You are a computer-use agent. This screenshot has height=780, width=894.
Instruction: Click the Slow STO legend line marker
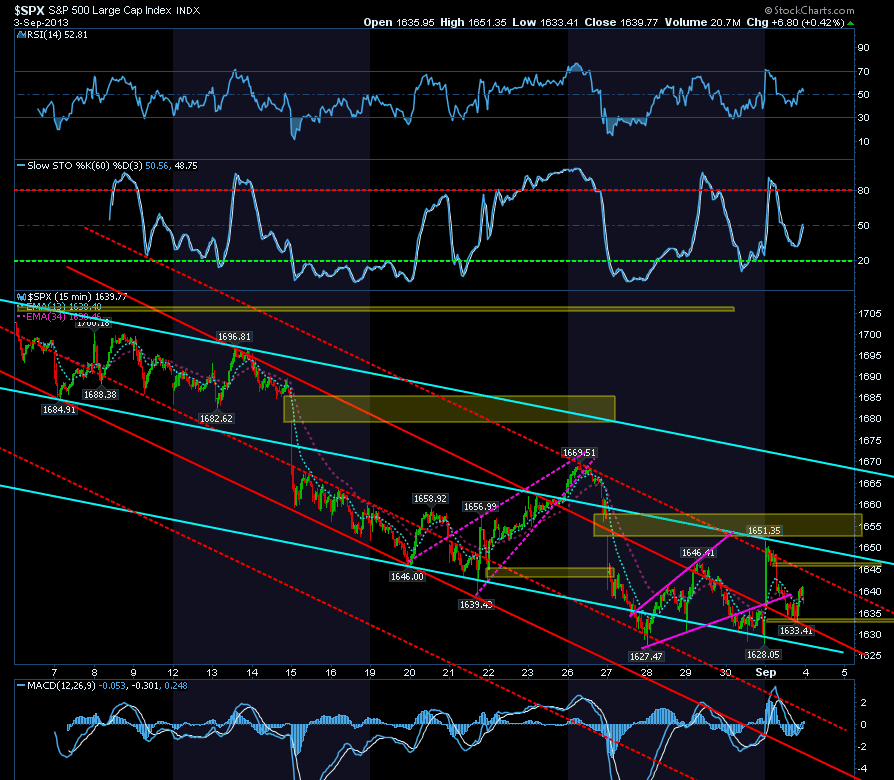pos(21,166)
